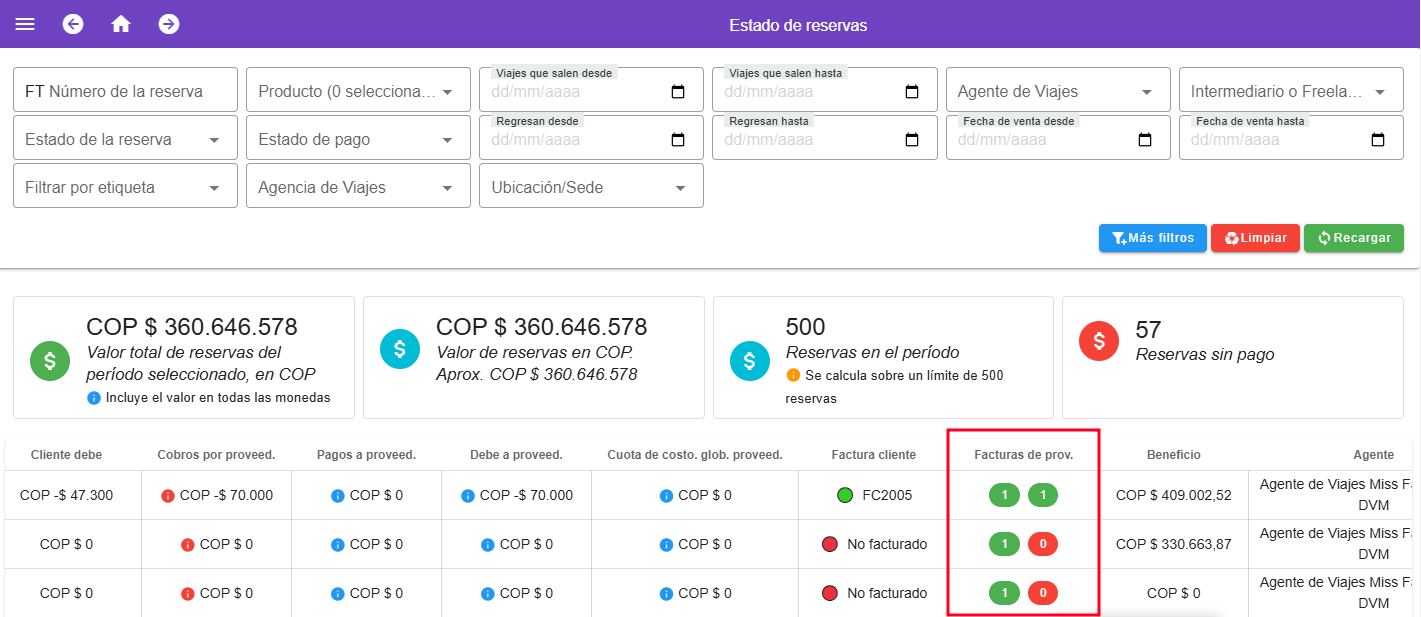Open the Producto dropdown
1421x617 pixels.
357,89
